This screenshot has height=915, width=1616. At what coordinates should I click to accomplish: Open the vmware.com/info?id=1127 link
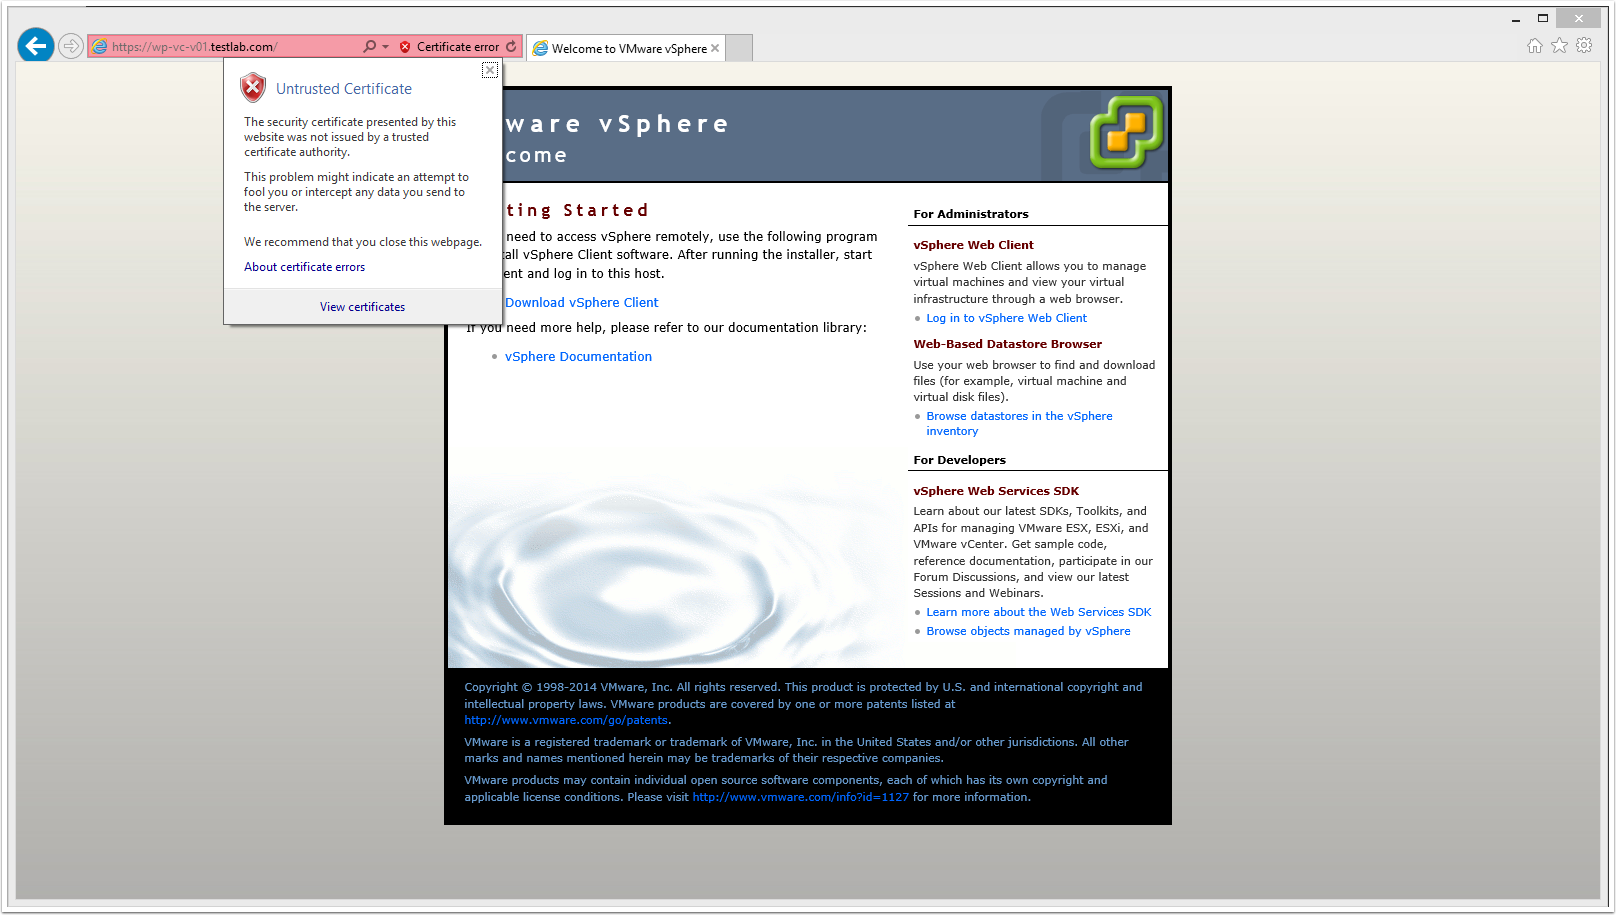tap(800, 797)
